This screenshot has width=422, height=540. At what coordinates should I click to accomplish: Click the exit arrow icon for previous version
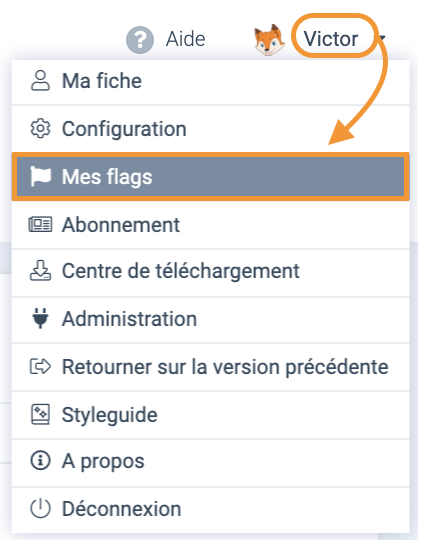pos(40,366)
